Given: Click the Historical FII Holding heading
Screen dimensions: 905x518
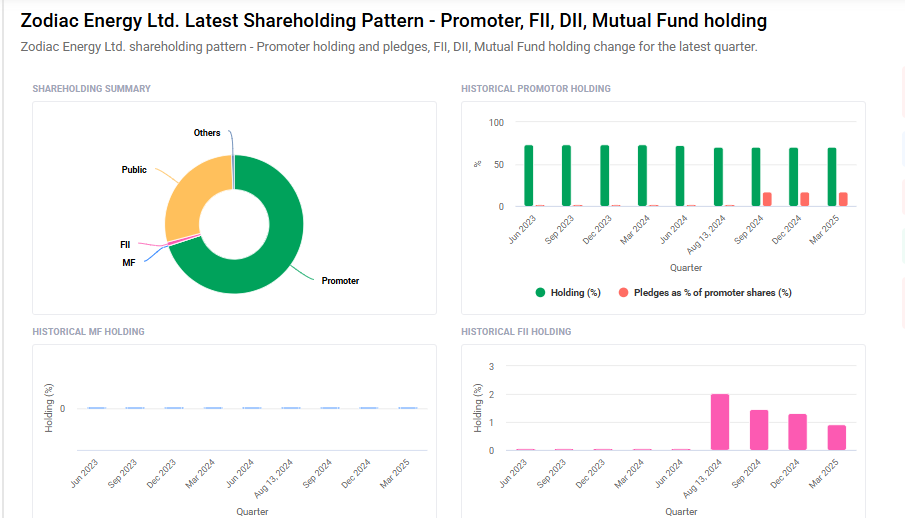Looking at the screenshot, I should point(516,331).
